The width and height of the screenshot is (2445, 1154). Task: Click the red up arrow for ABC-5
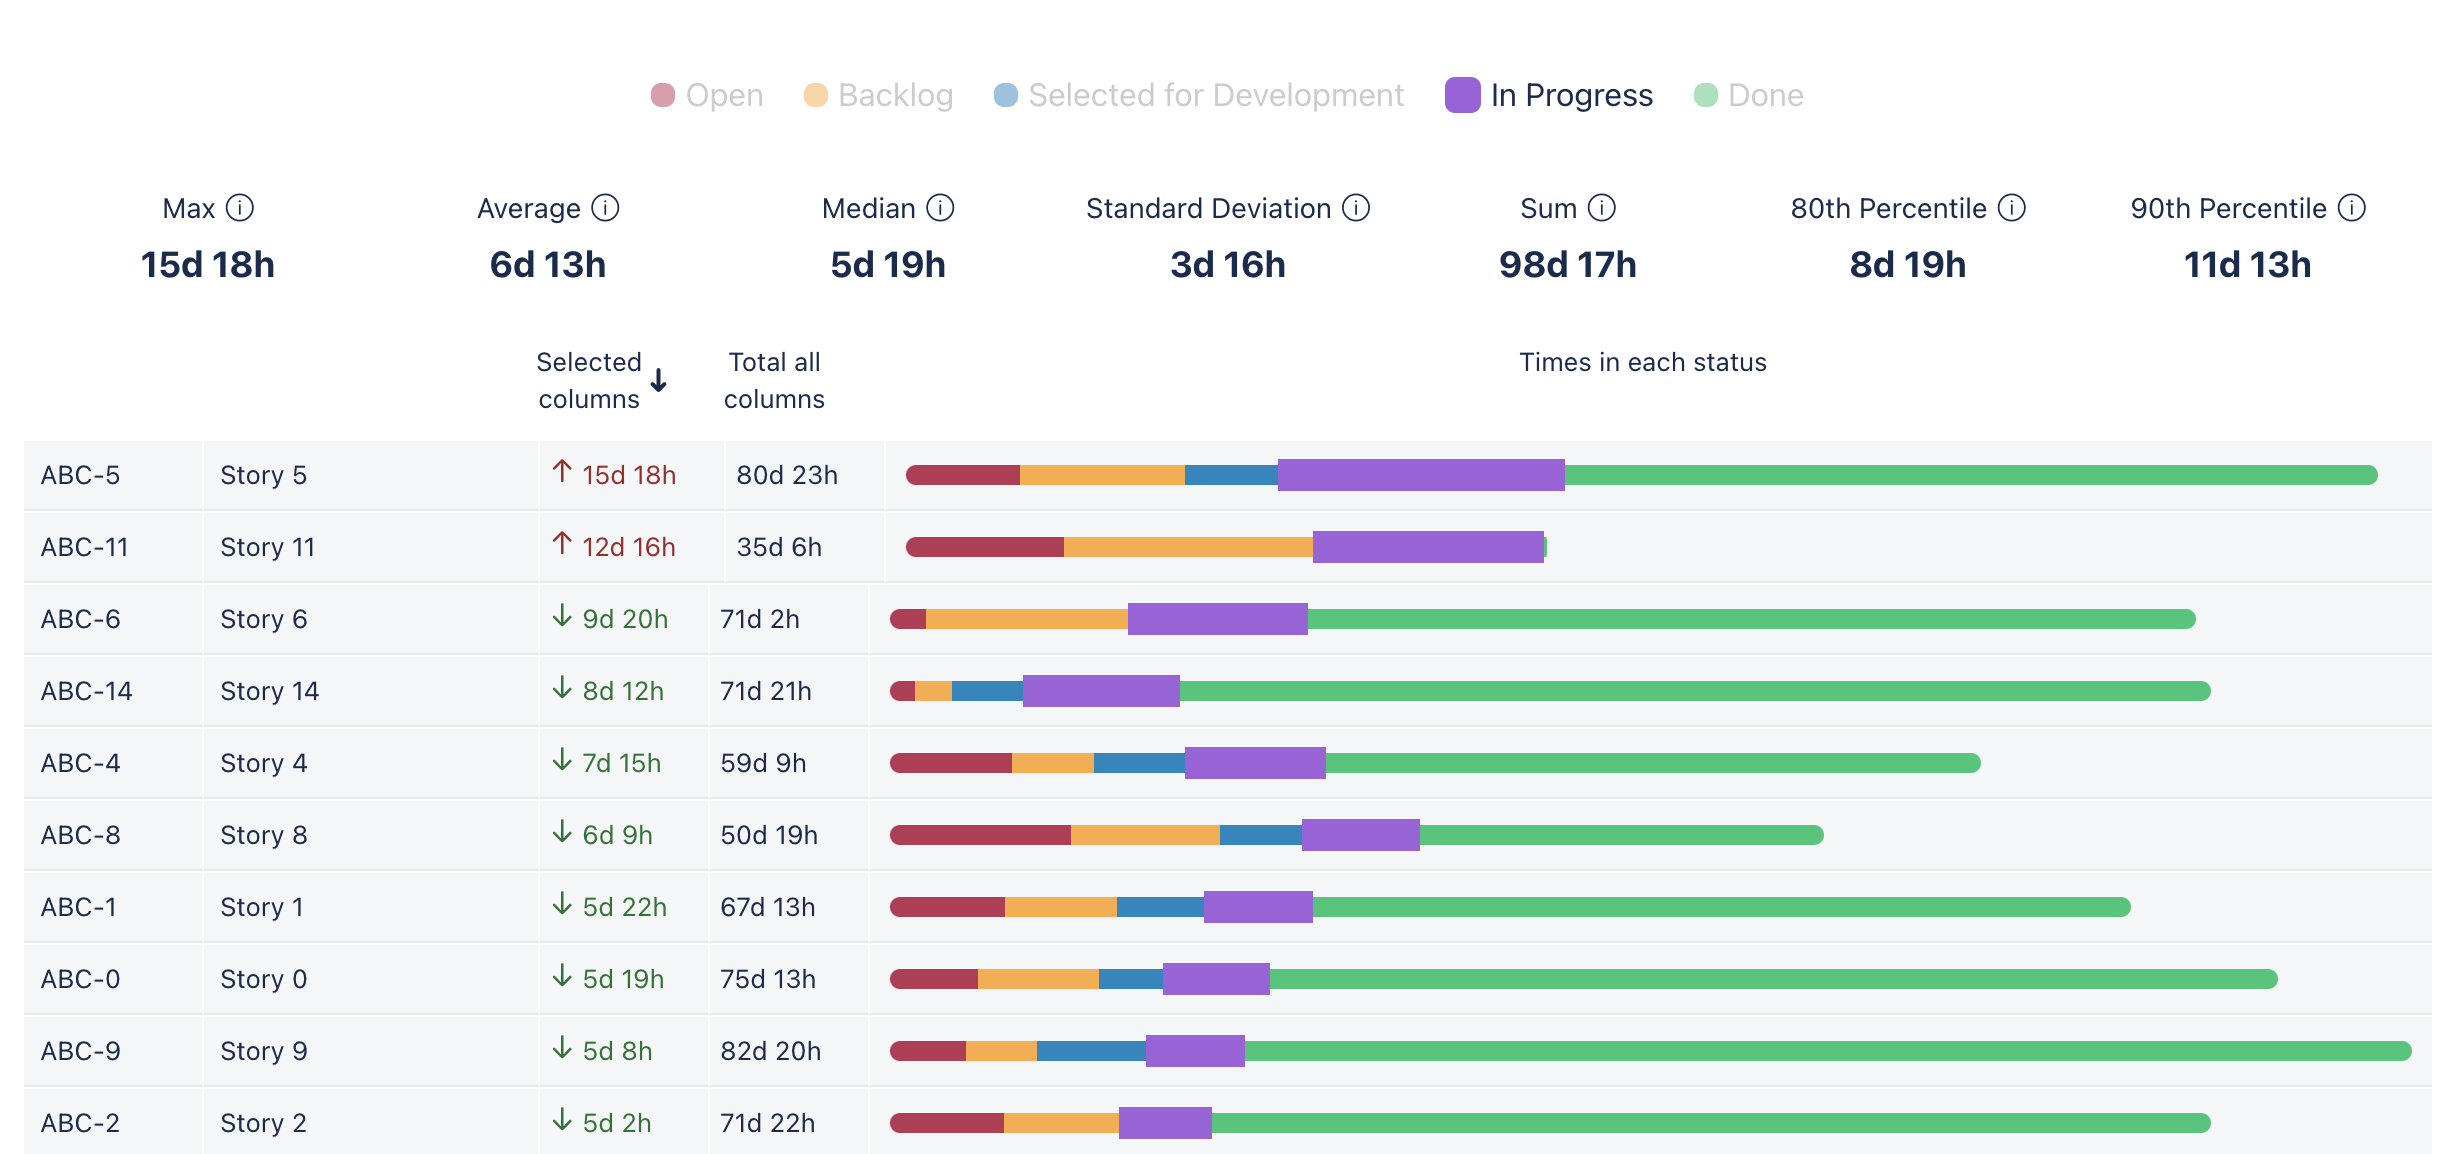pyautogui.click(x=562, y=472)
